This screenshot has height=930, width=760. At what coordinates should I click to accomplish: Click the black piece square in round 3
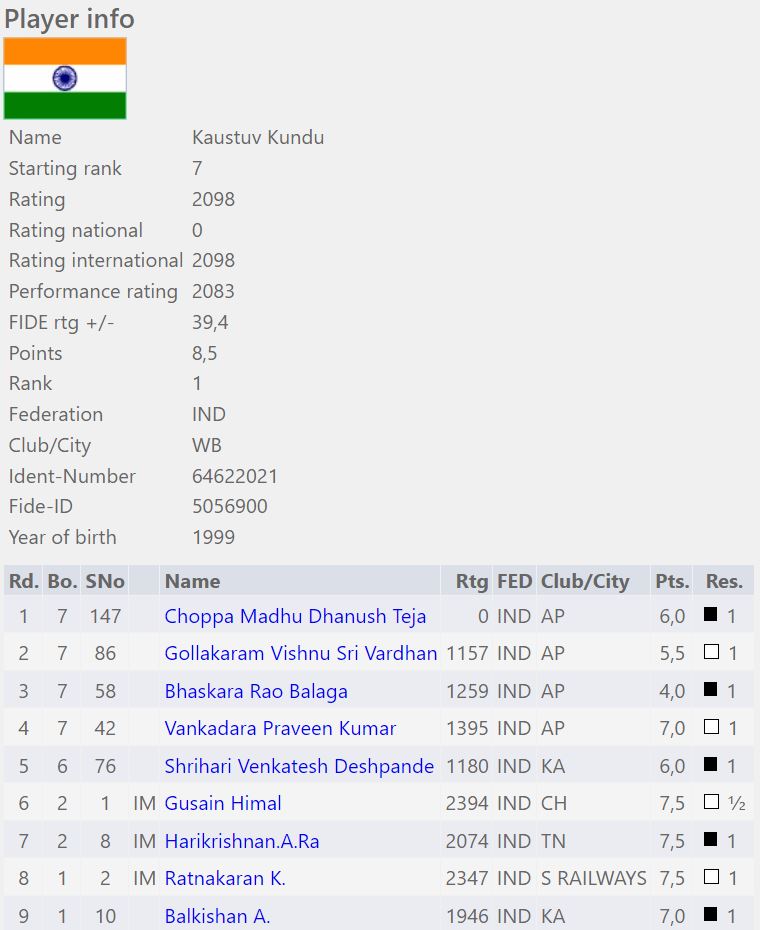point(711,690)
